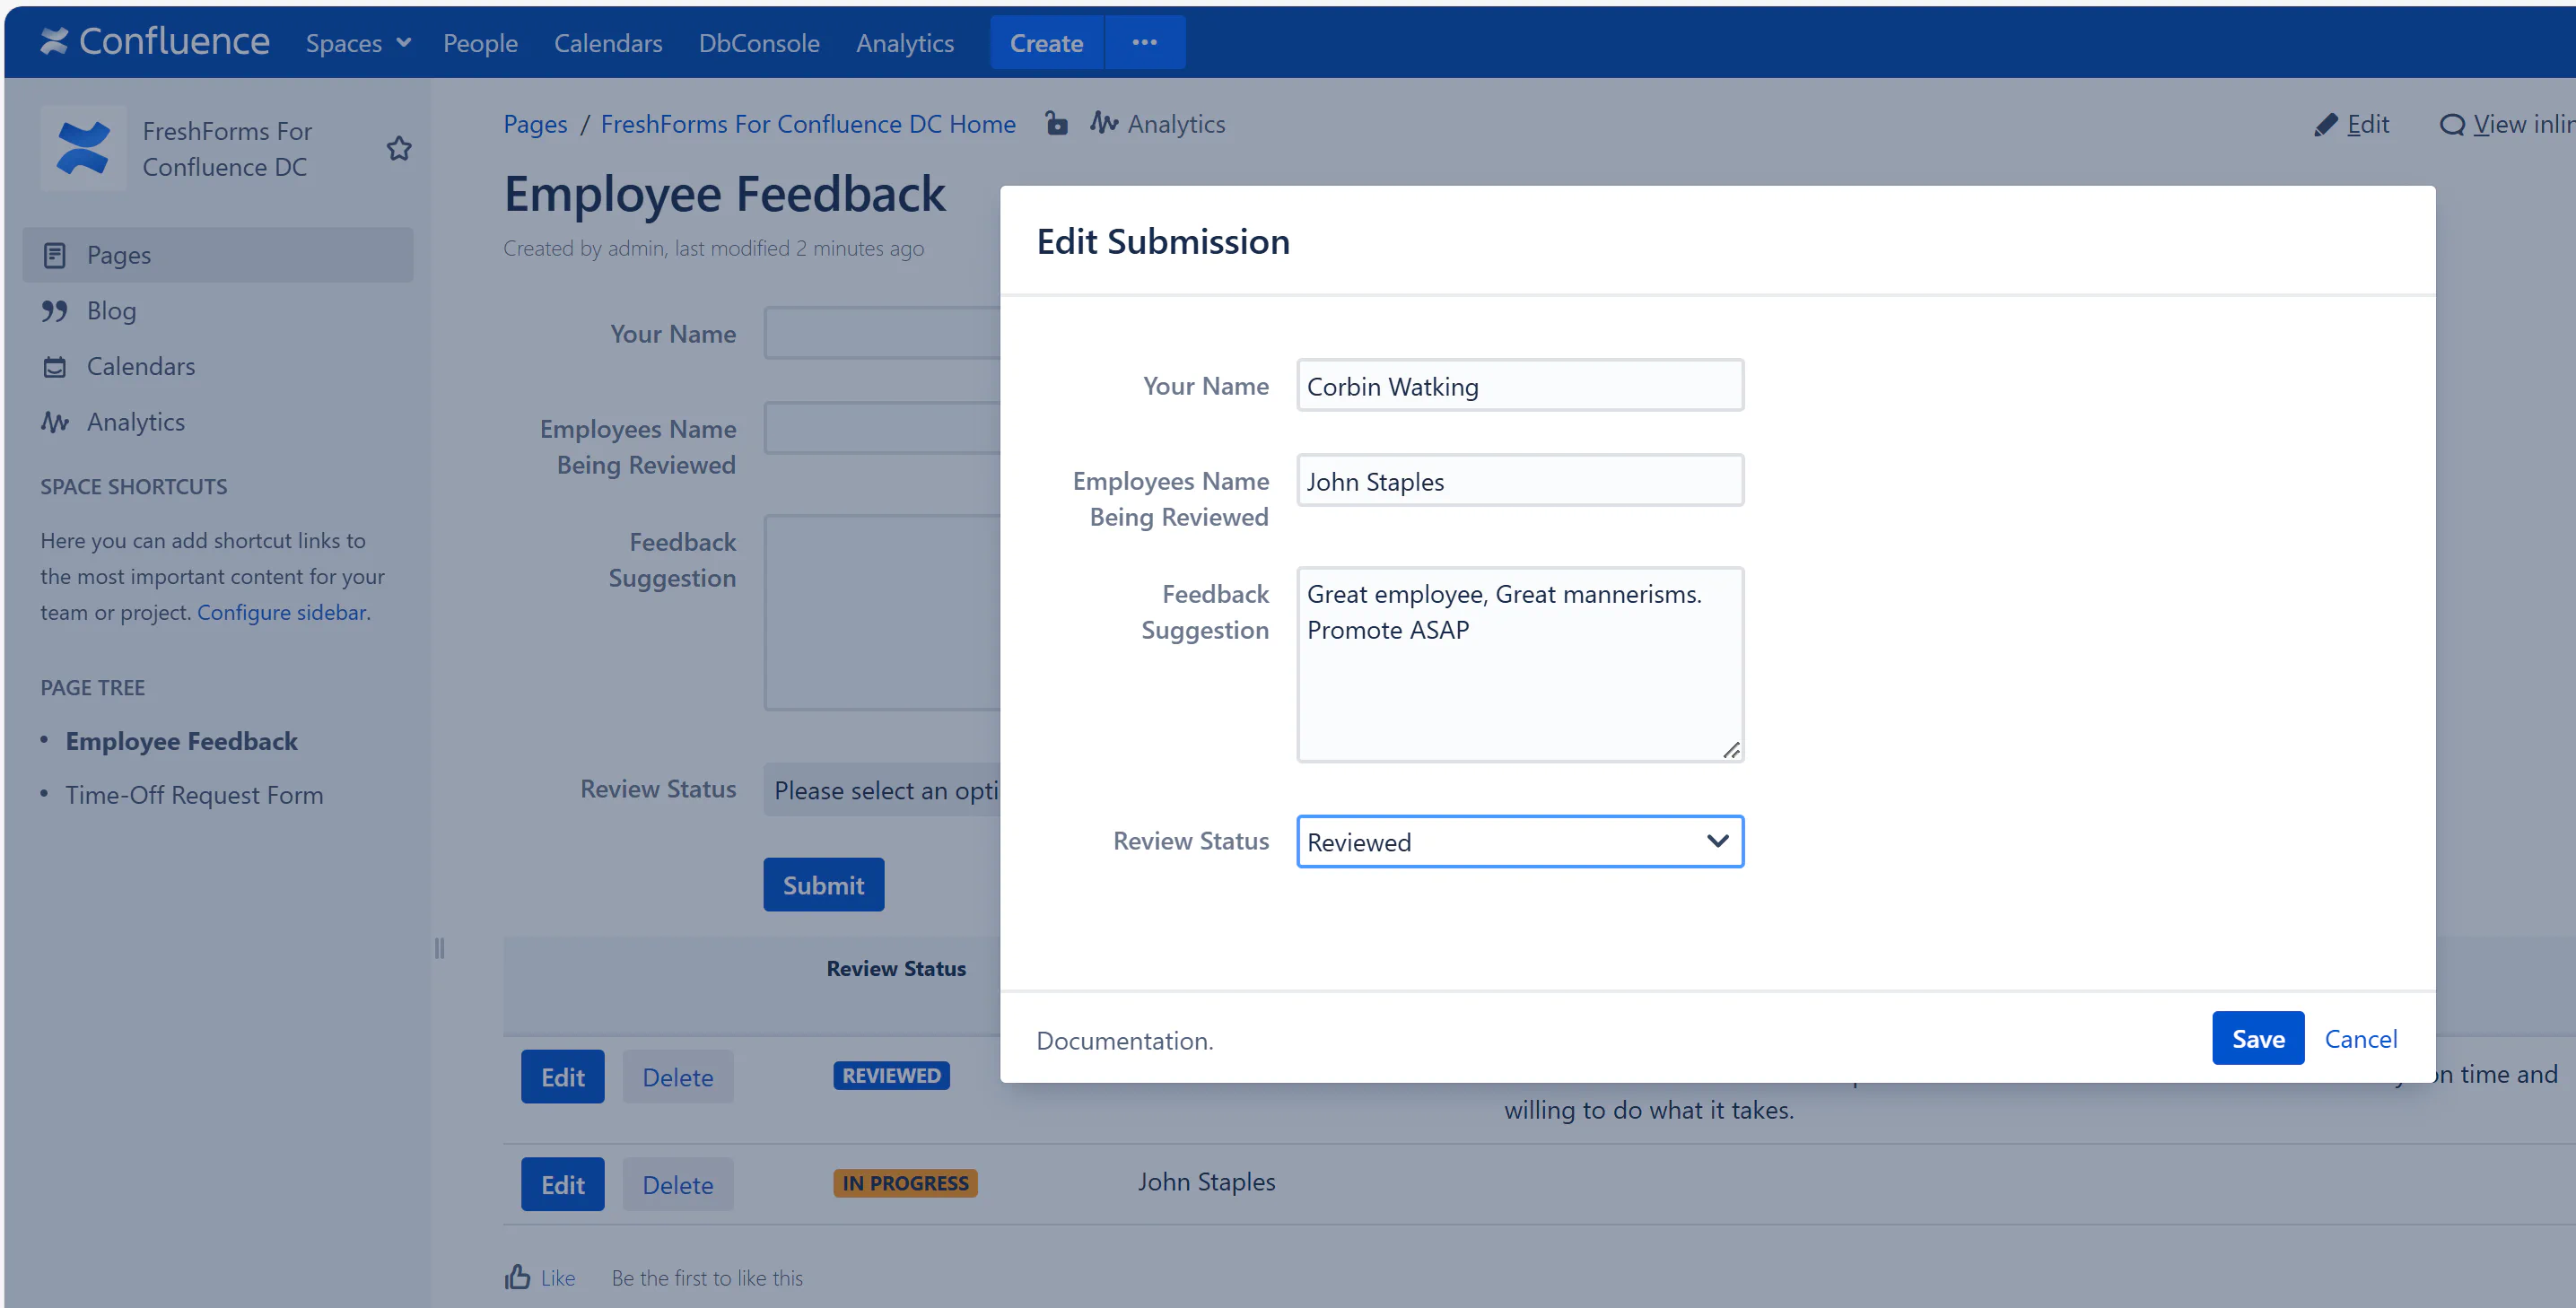Open the more options ellipsis button

coord(1144,42)
